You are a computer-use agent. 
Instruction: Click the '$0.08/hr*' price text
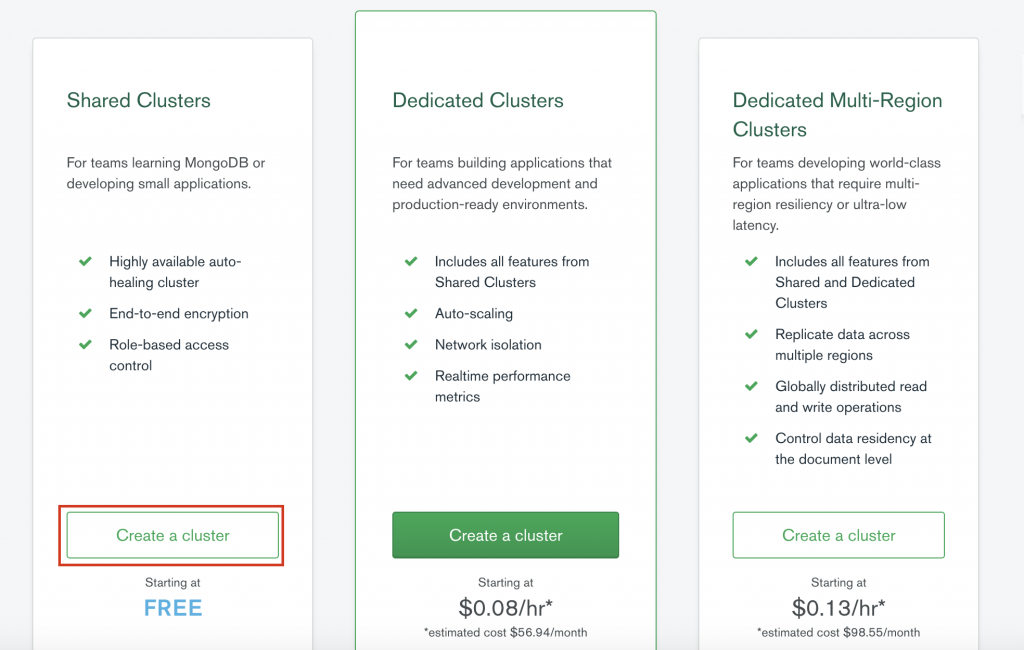pyautogui.click(x=505, y=608)
